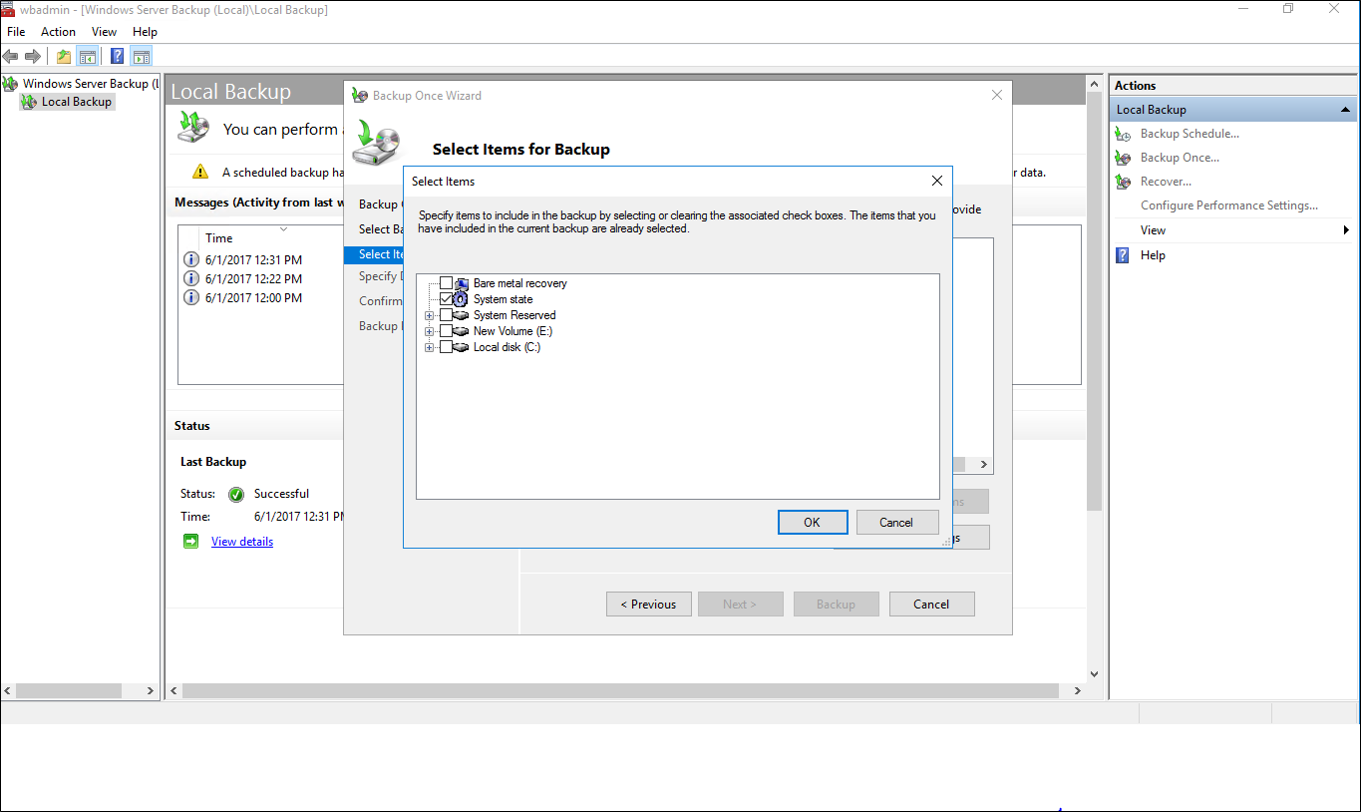This screenshot has width=1361, height=812.
Task: Close the Select Items dialog
Action: [x=937, y=181]
